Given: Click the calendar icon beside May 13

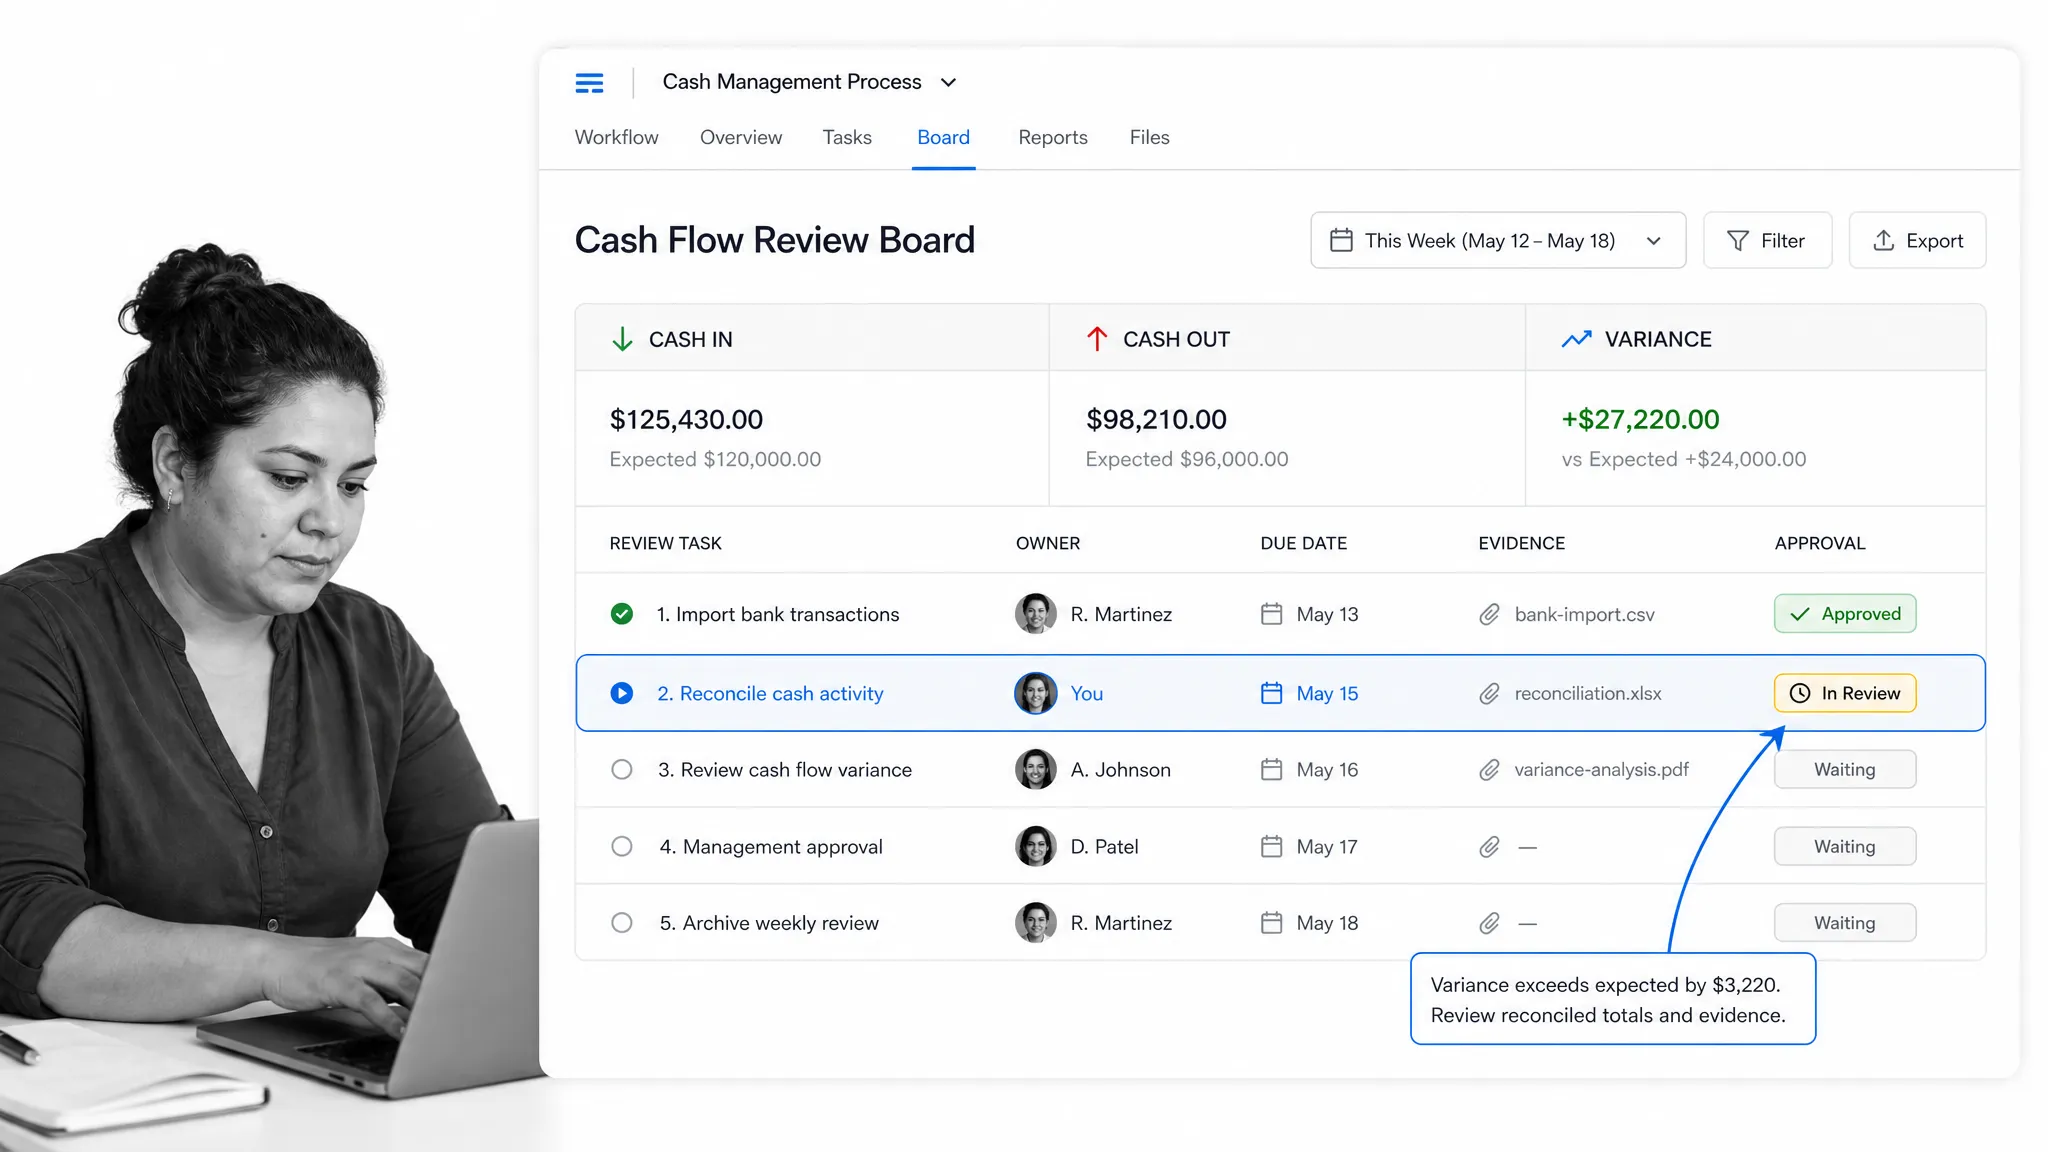Looking at the screenshot, I should pyautogui.click(x=1271, y=614).
